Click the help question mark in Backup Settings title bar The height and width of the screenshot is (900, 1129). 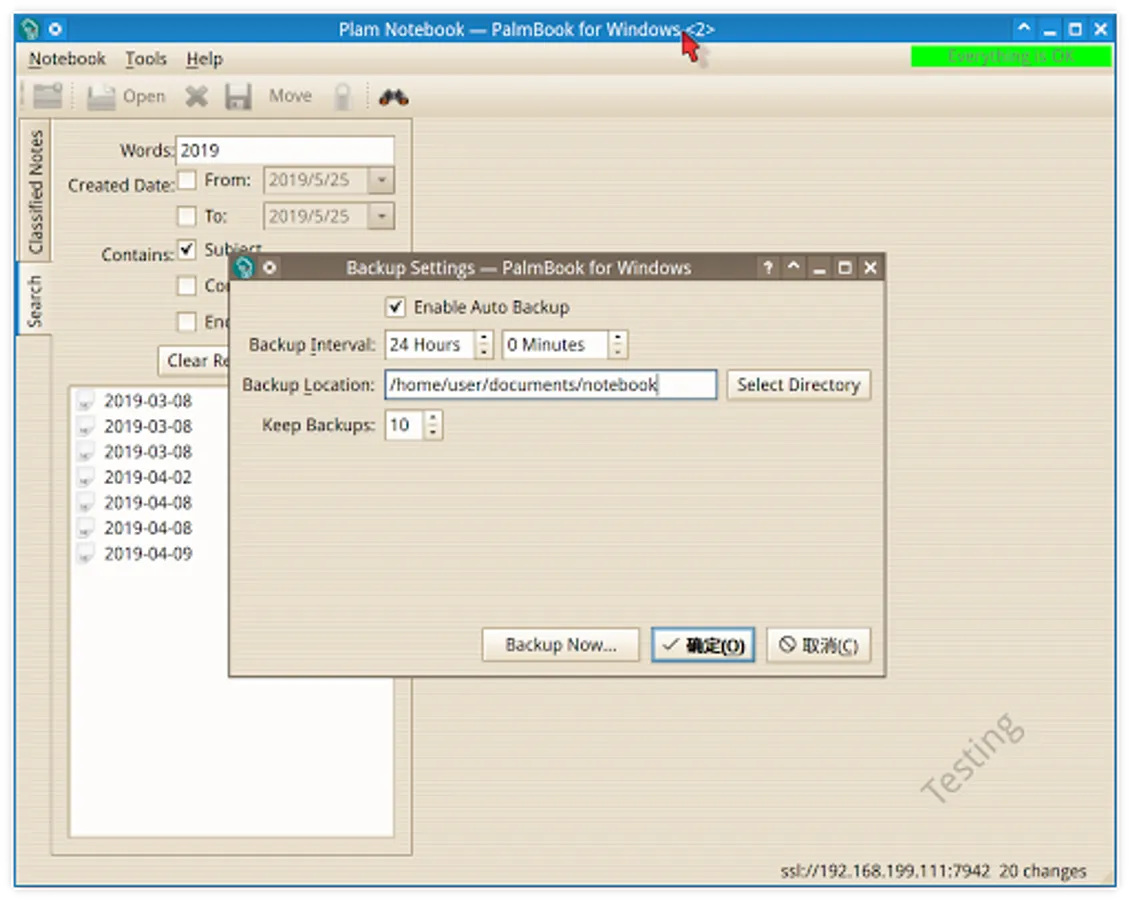tap(768, 268)
